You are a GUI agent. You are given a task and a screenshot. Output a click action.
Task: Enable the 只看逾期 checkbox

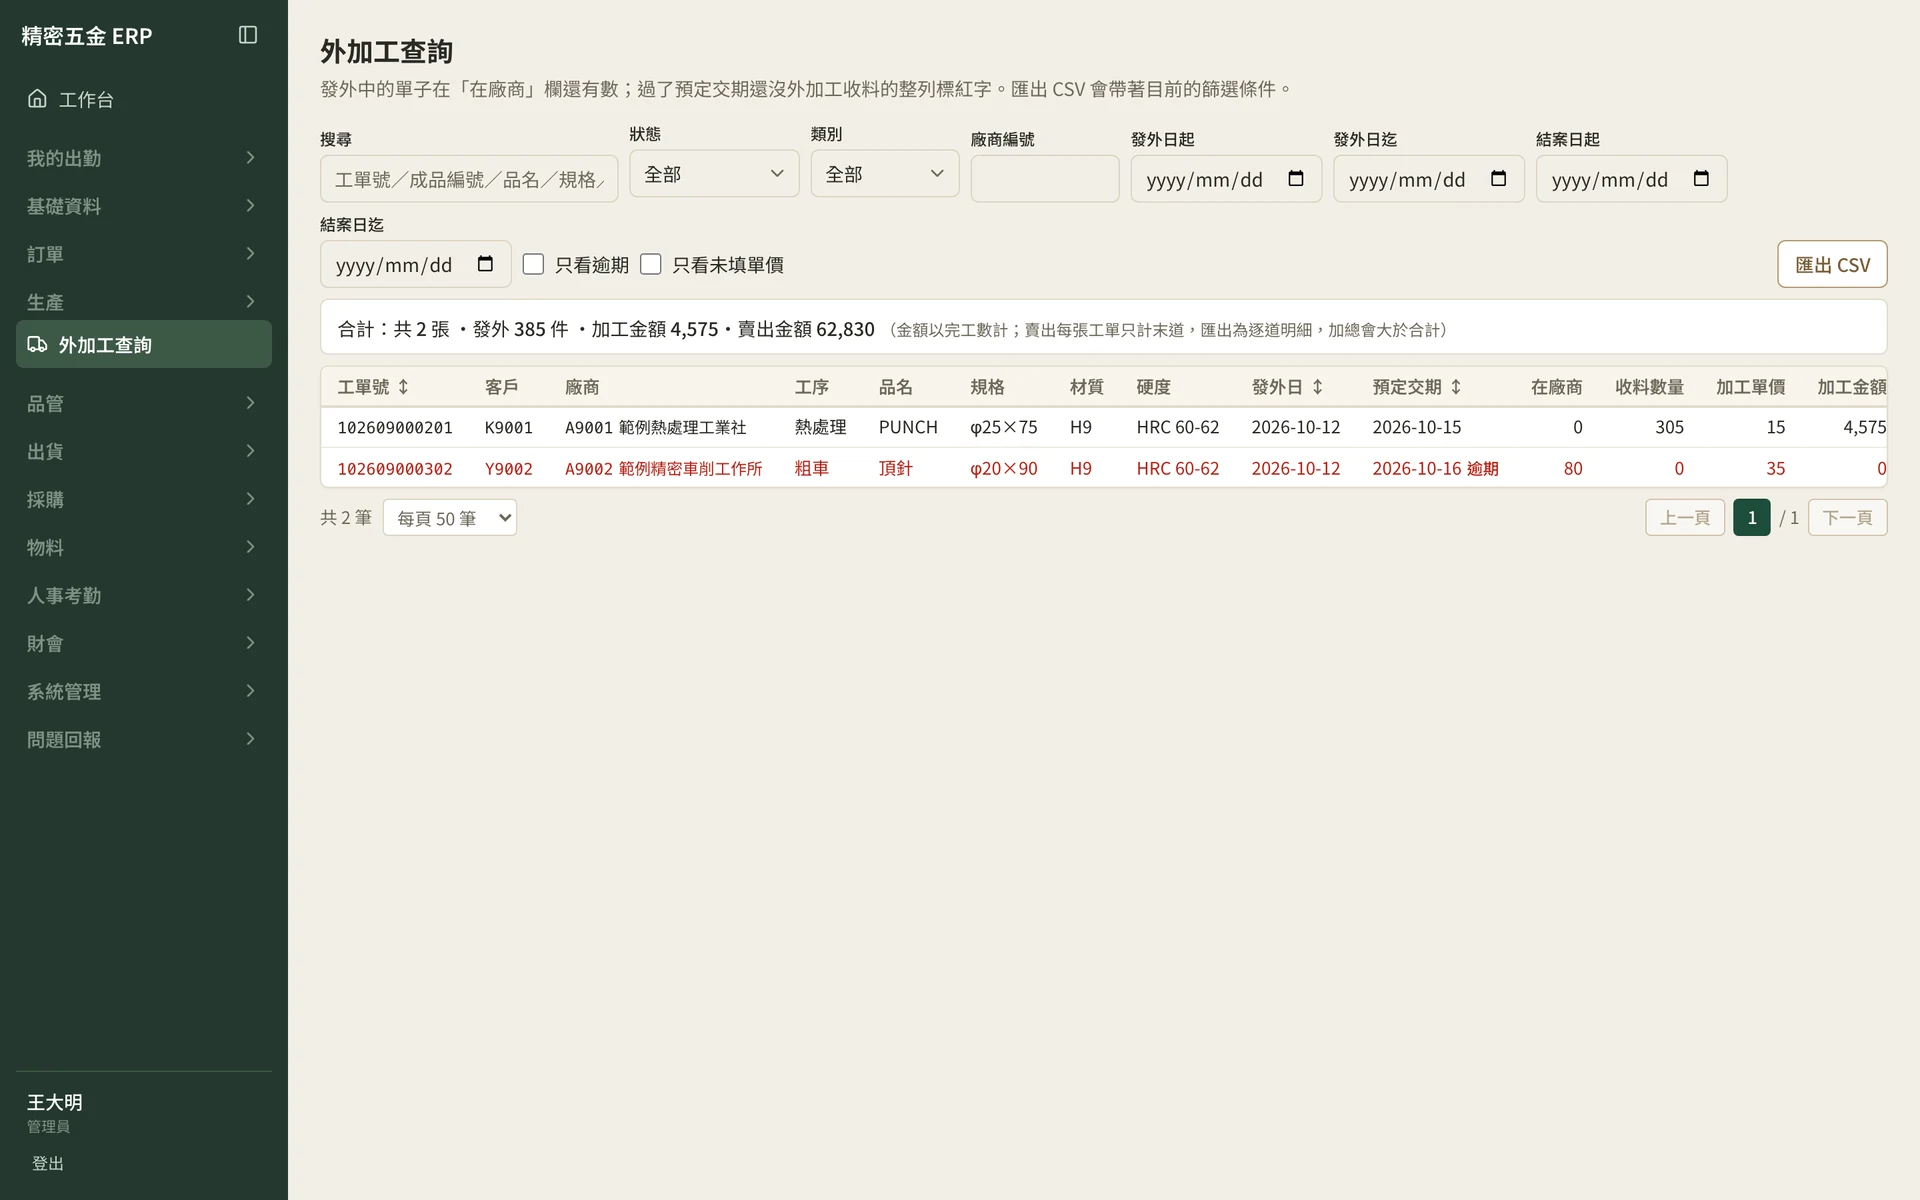tap(533, 264)
